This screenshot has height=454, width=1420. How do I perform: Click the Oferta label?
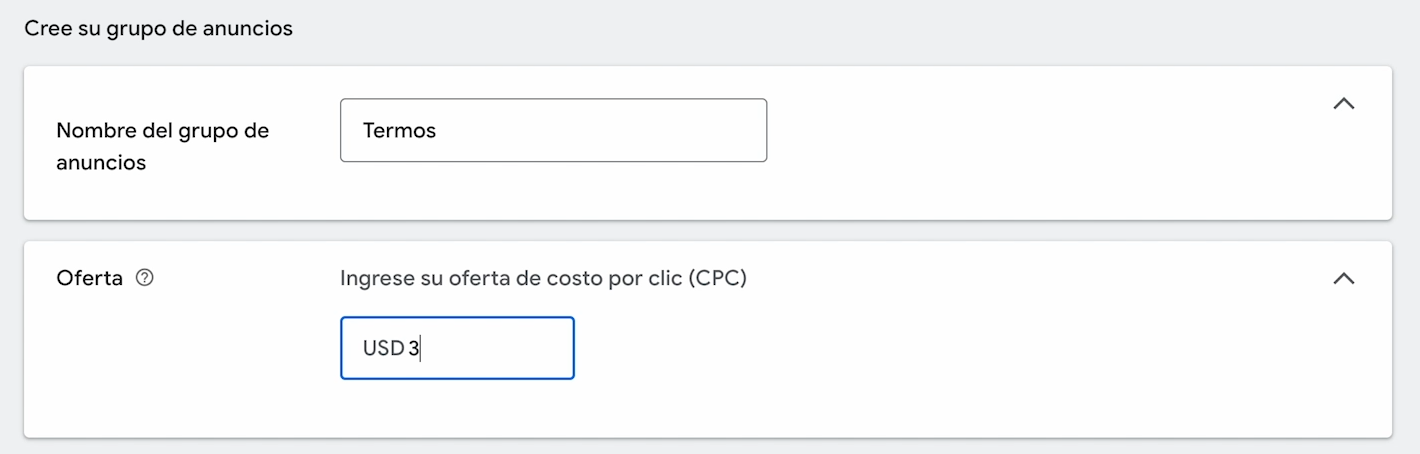89,279
